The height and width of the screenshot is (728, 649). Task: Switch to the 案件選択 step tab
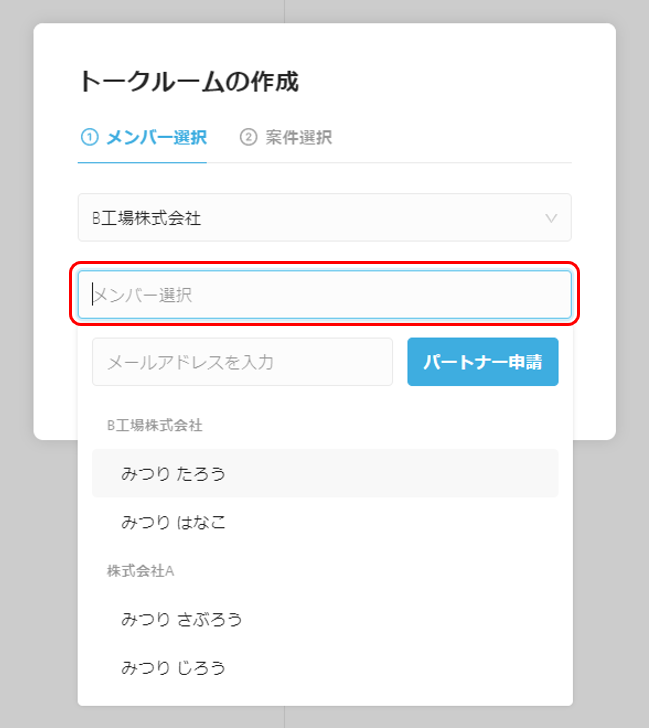[286, 137]
